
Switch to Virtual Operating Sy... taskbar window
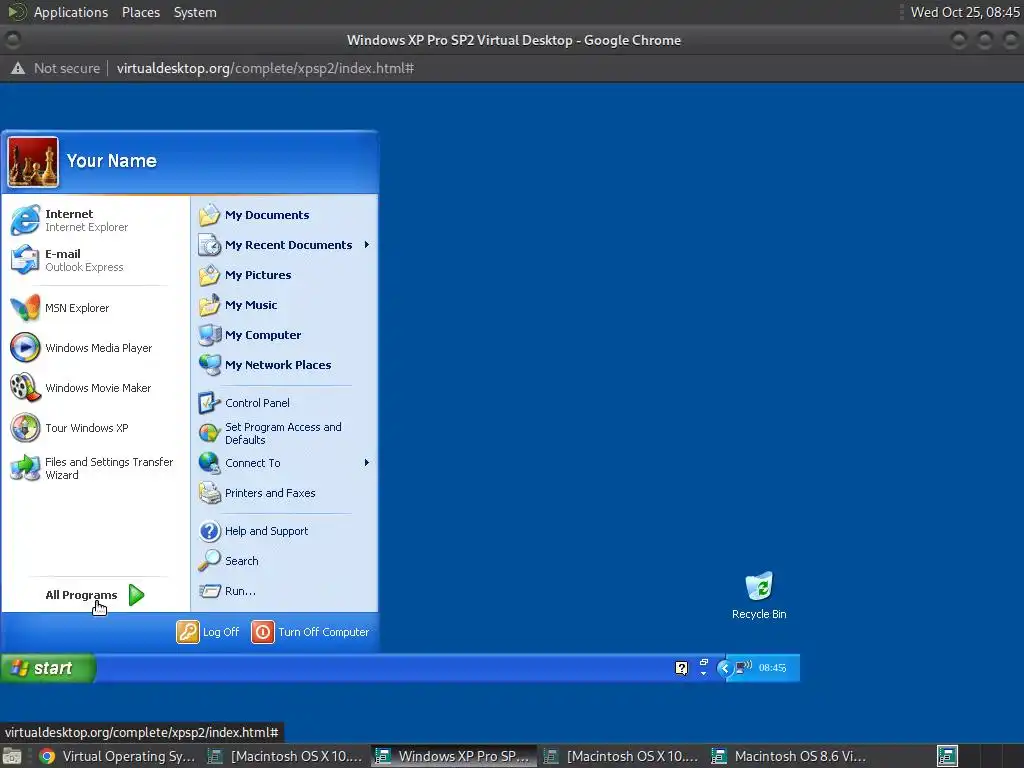(118, 756)
